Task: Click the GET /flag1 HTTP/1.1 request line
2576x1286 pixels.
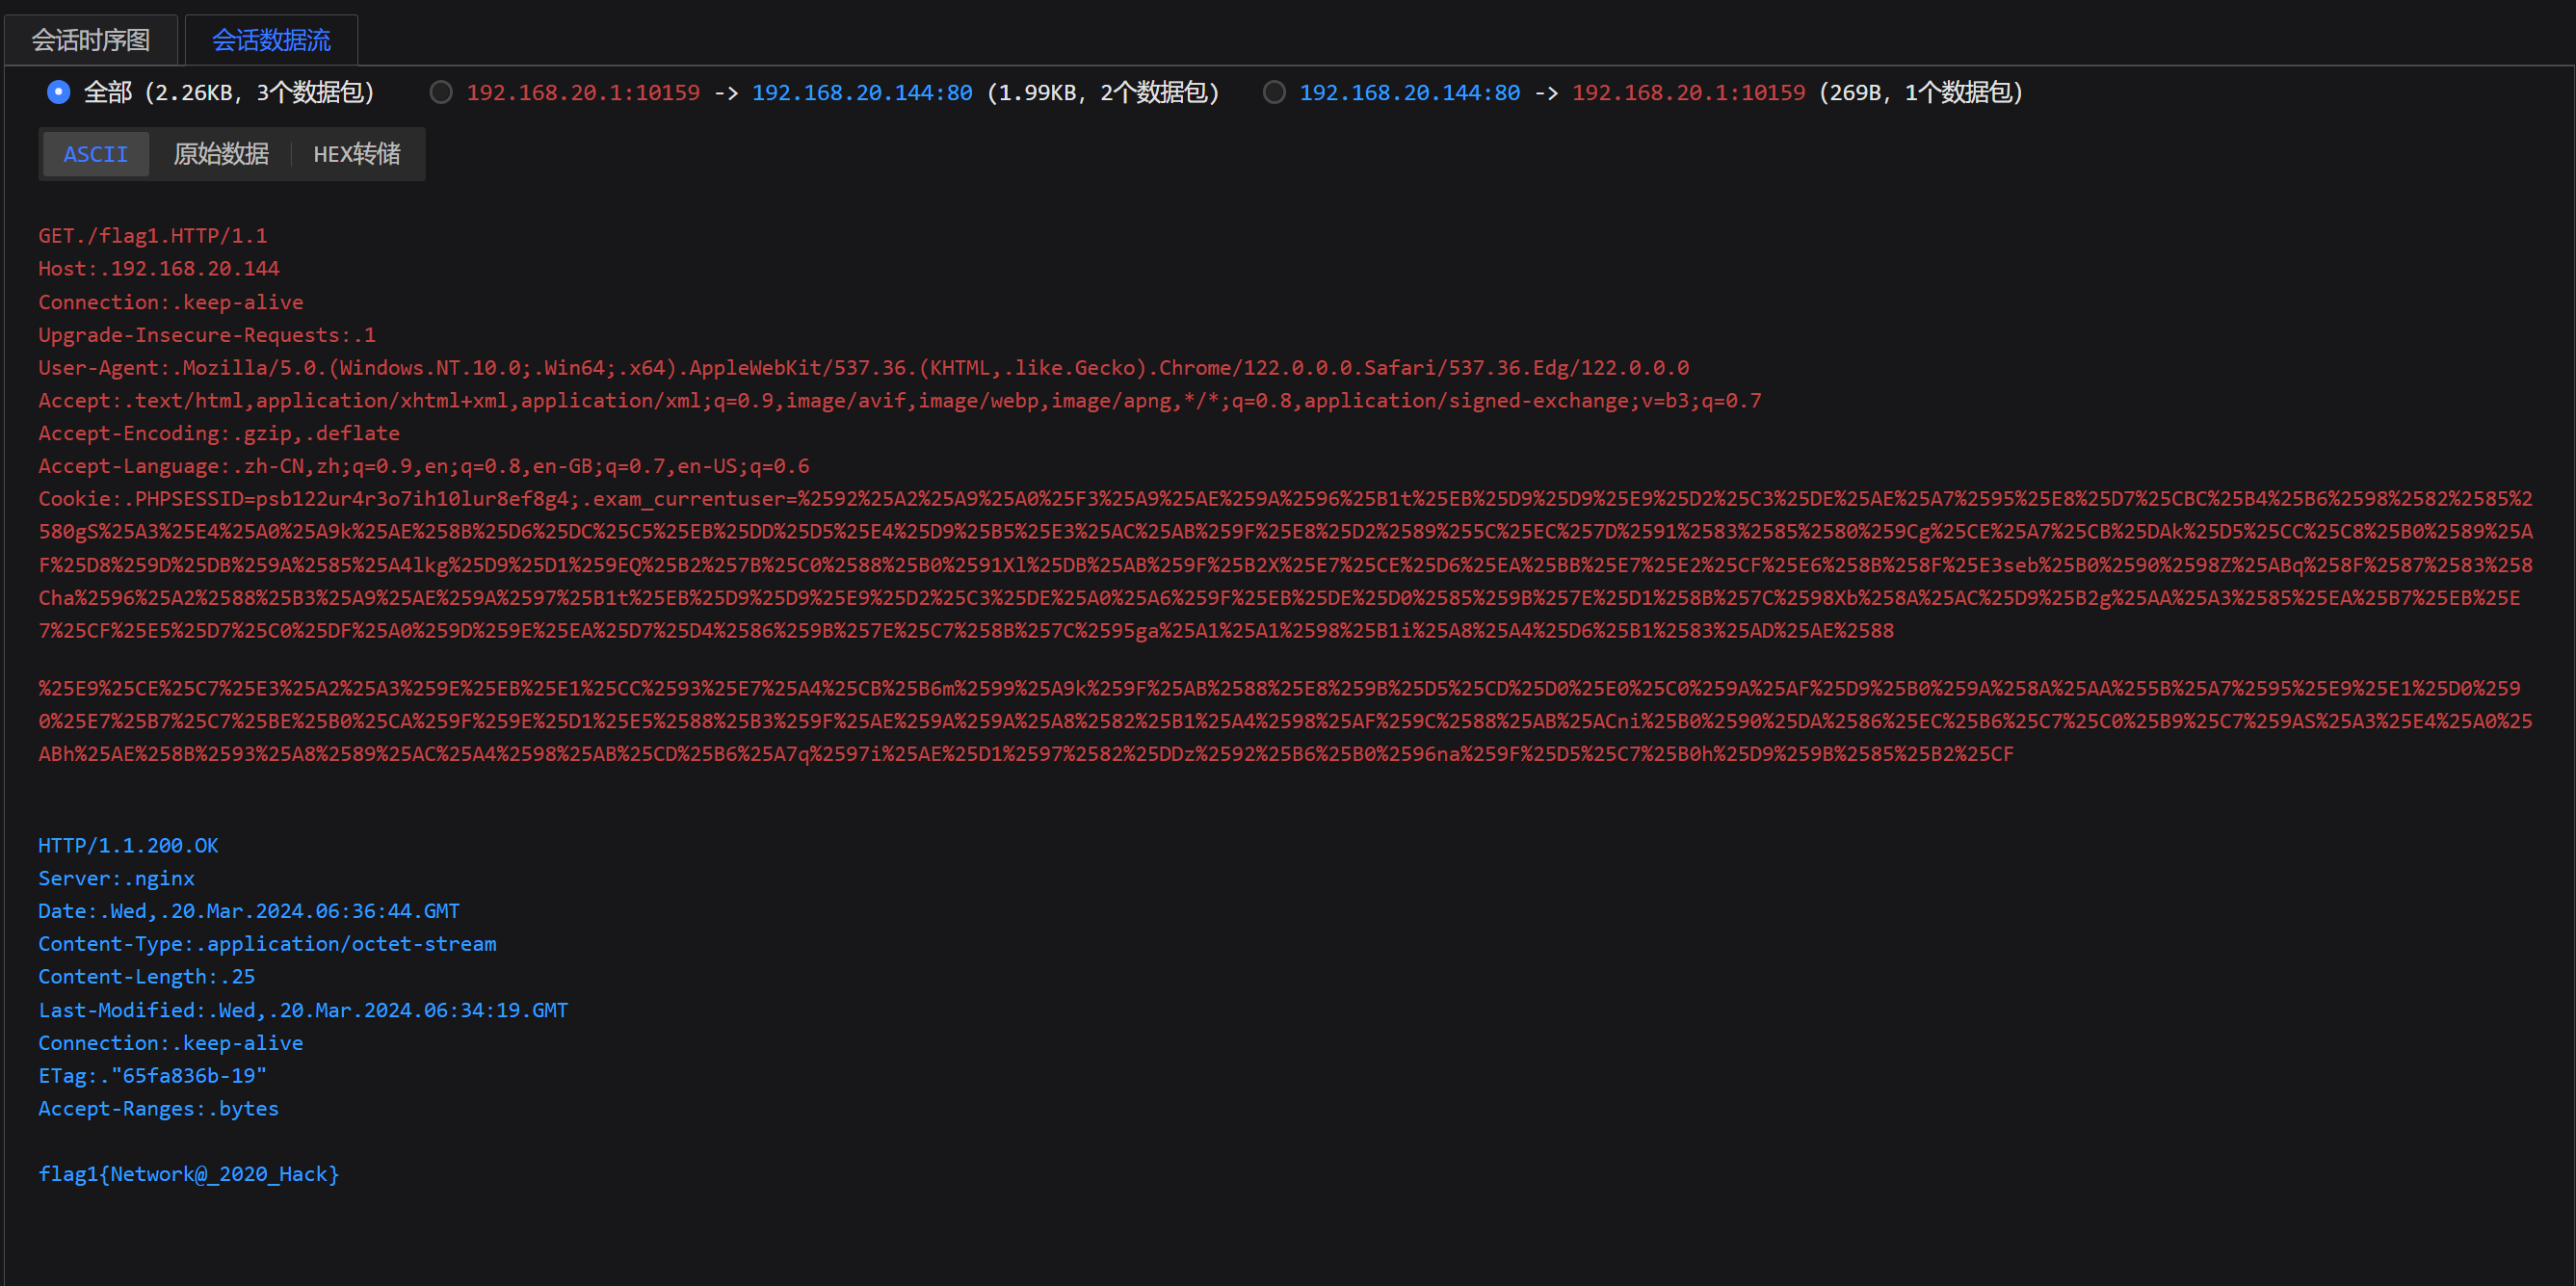Action: coord(153,236)
